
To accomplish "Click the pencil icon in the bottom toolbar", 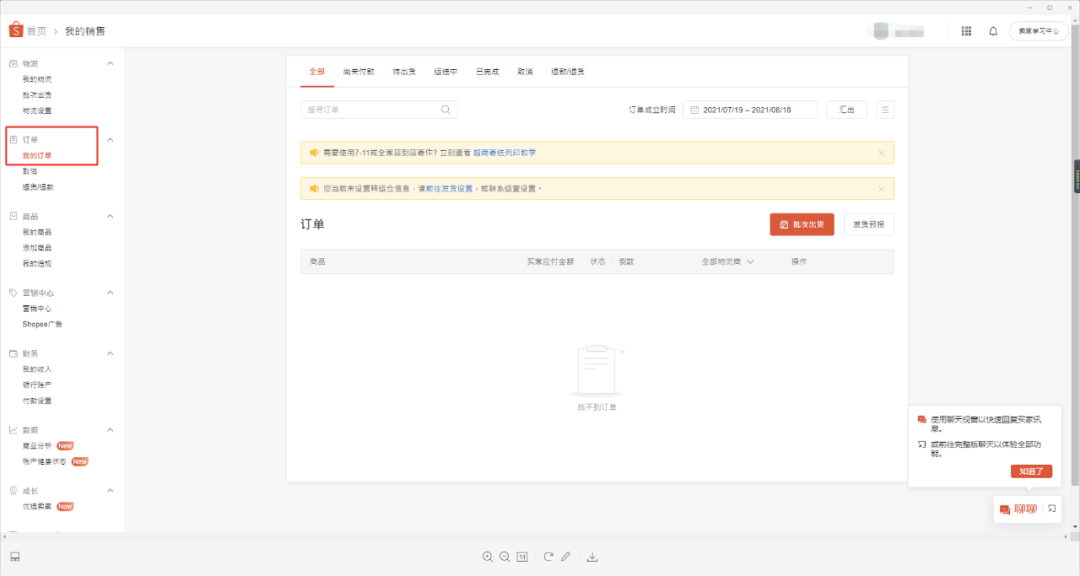I will pyautogui.click(x=566, y=557).
